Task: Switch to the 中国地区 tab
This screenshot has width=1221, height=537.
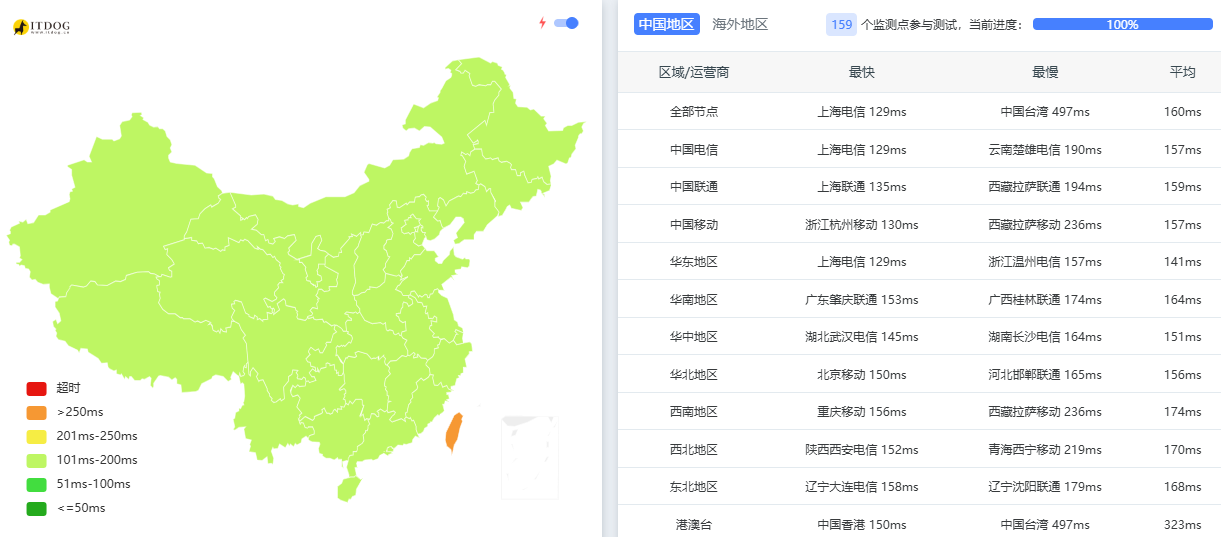Action: tap(666, 24)
